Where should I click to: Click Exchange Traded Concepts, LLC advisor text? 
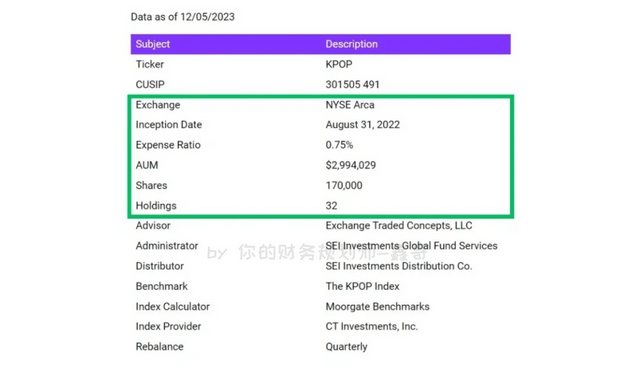(x=399, y=226)
